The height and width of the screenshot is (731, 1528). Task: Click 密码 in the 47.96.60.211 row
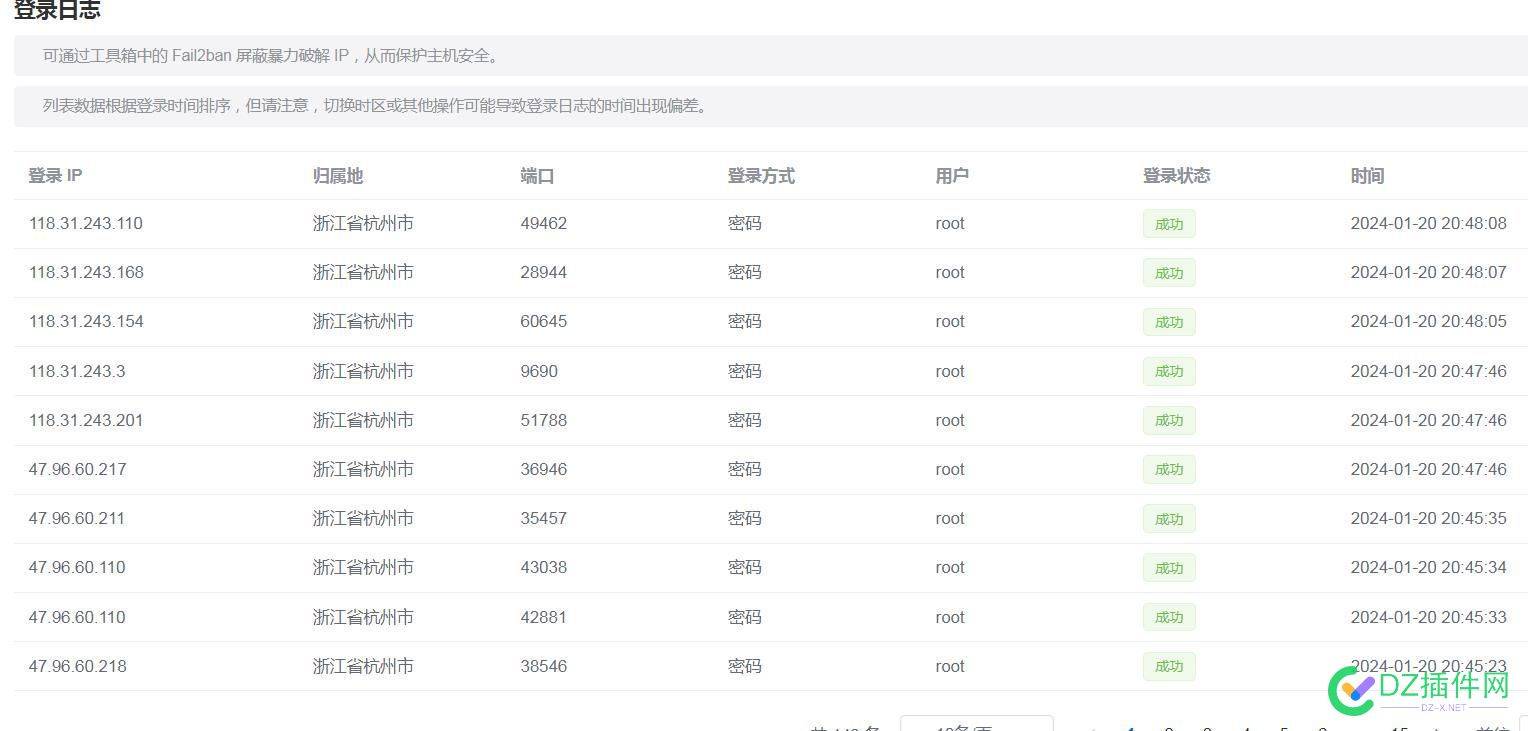[744, 519]
